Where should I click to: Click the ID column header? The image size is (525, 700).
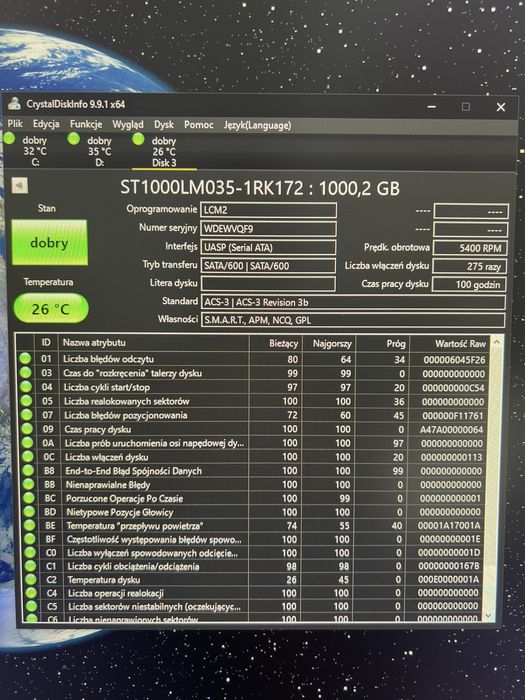[x=46, y=342]
